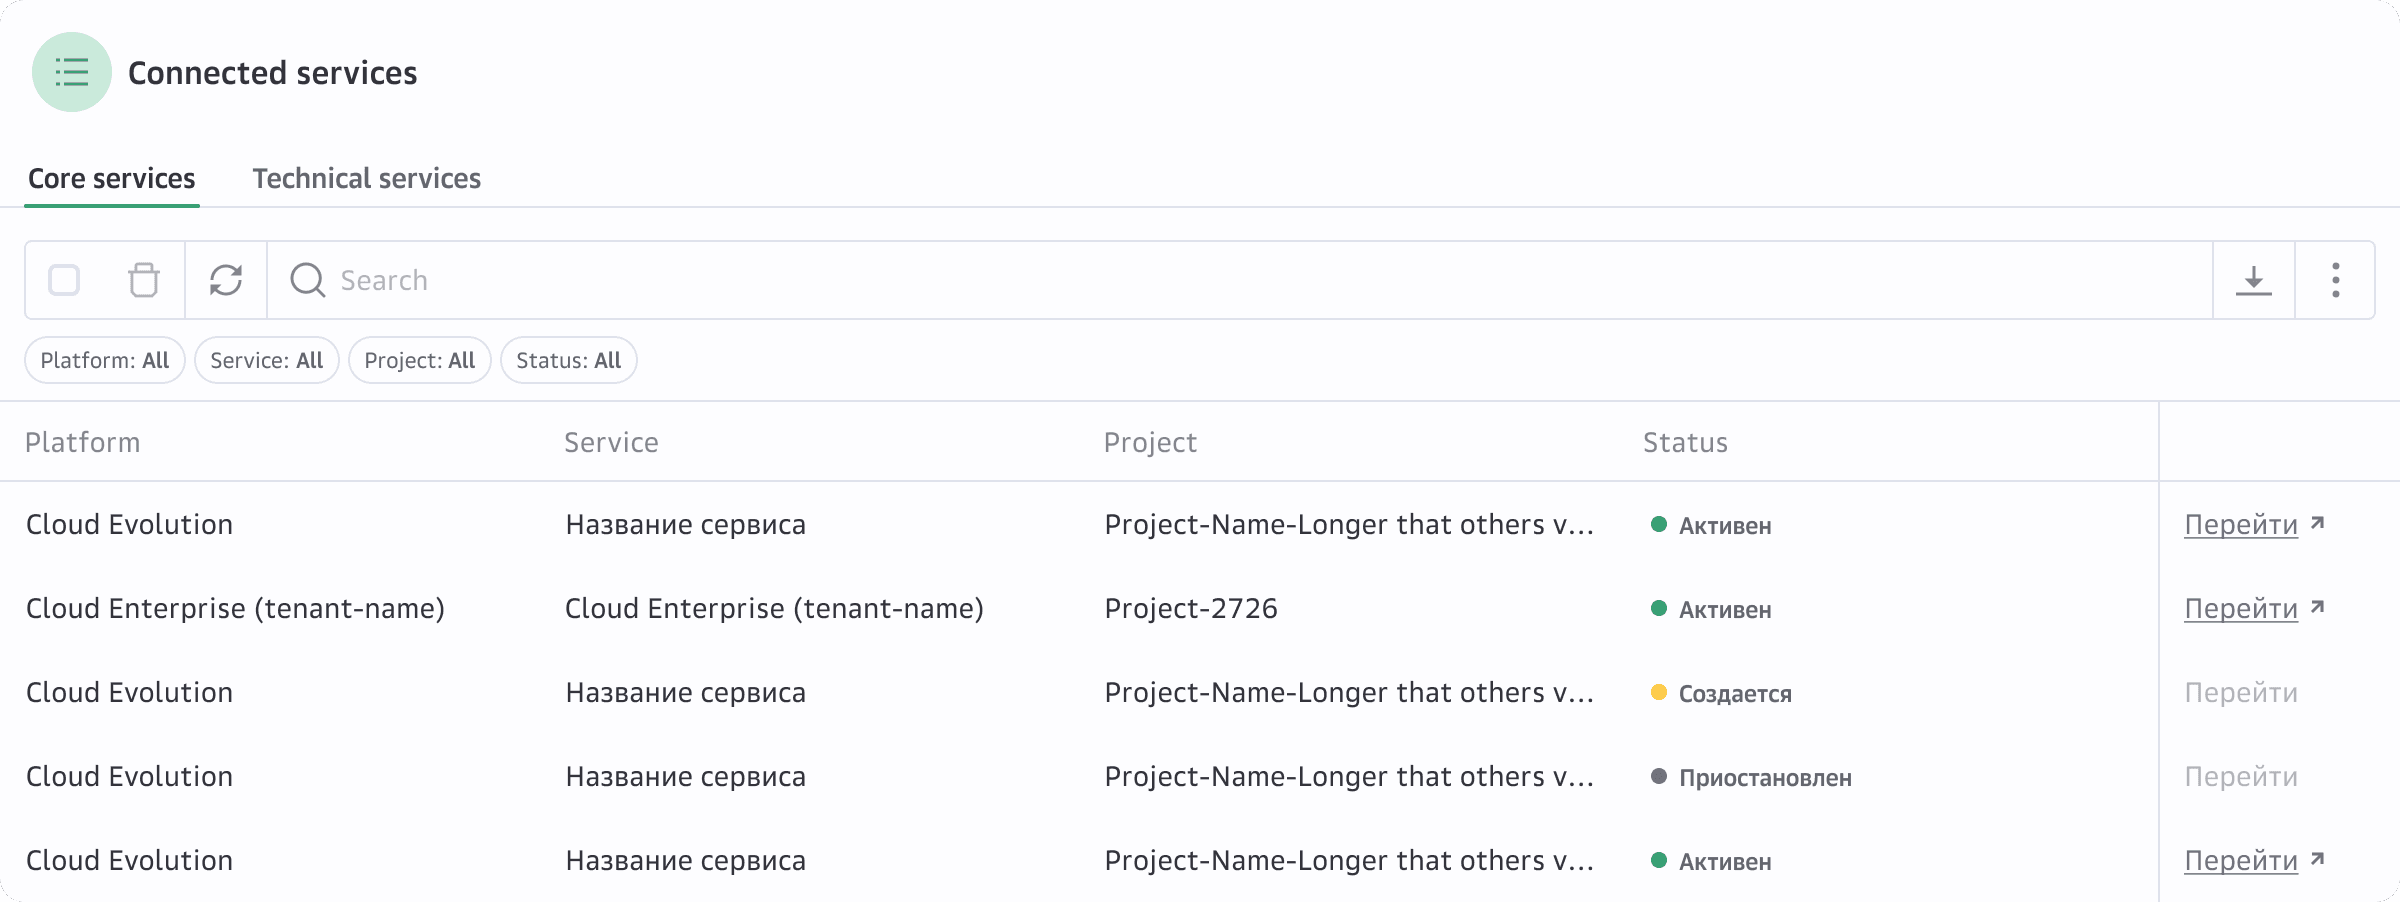Refresh the services list

226,280
